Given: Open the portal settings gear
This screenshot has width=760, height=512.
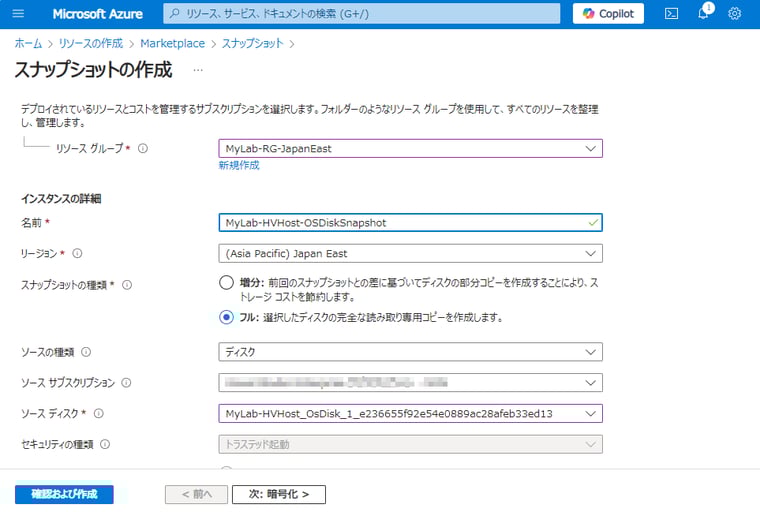Looking at the screenshot, I should 734,14.
